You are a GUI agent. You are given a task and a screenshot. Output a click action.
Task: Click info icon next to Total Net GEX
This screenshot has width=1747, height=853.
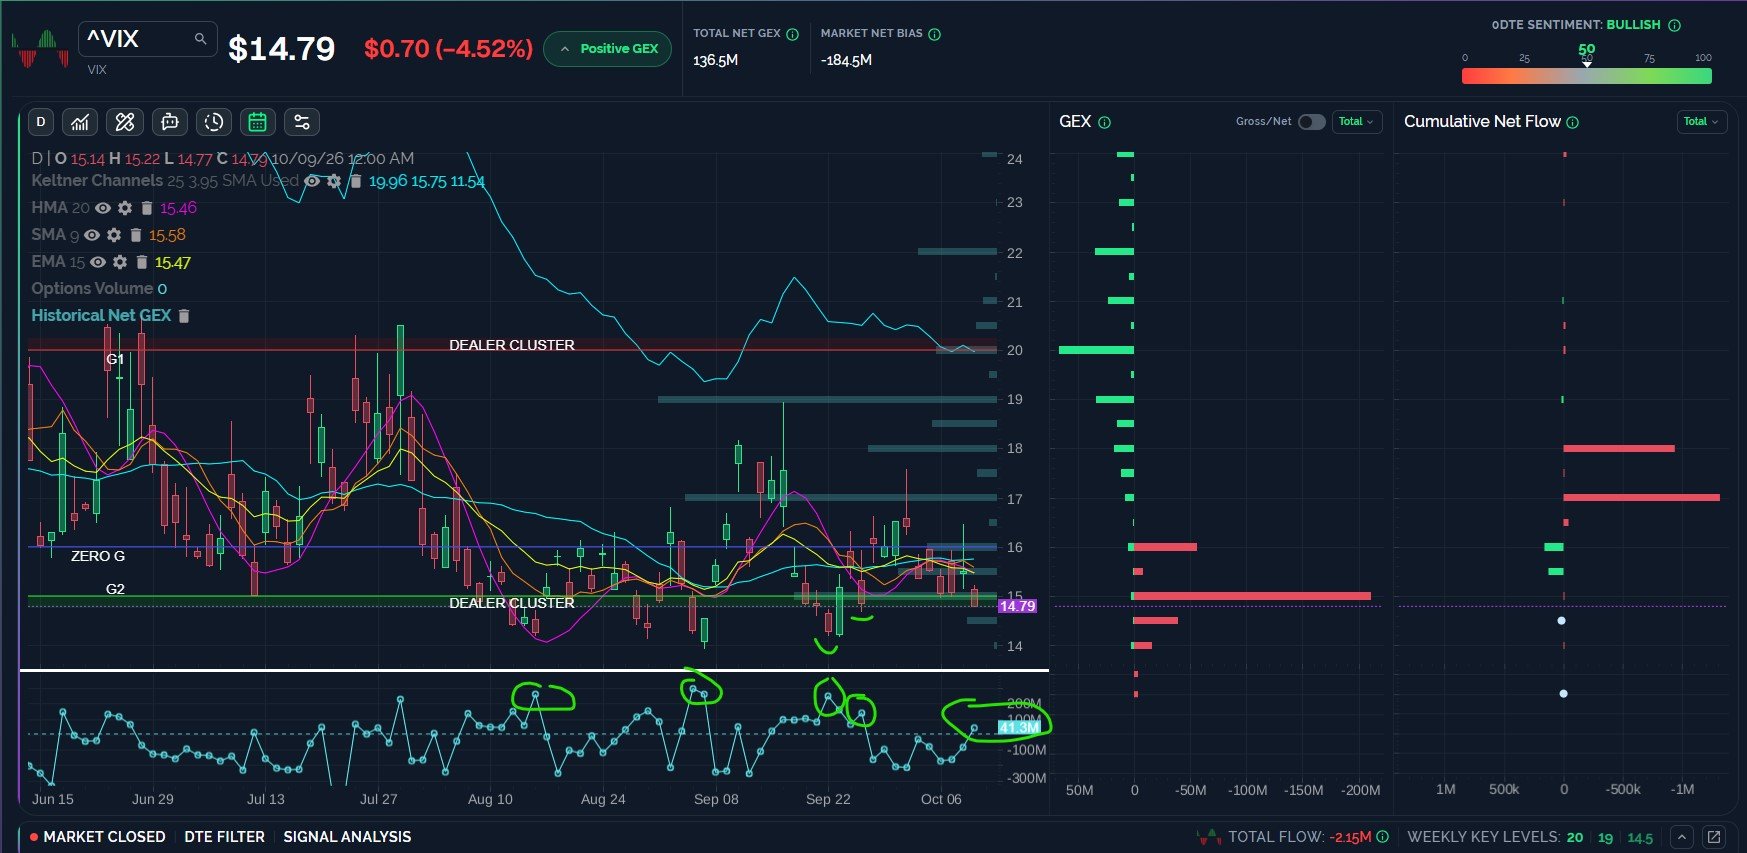792,34
